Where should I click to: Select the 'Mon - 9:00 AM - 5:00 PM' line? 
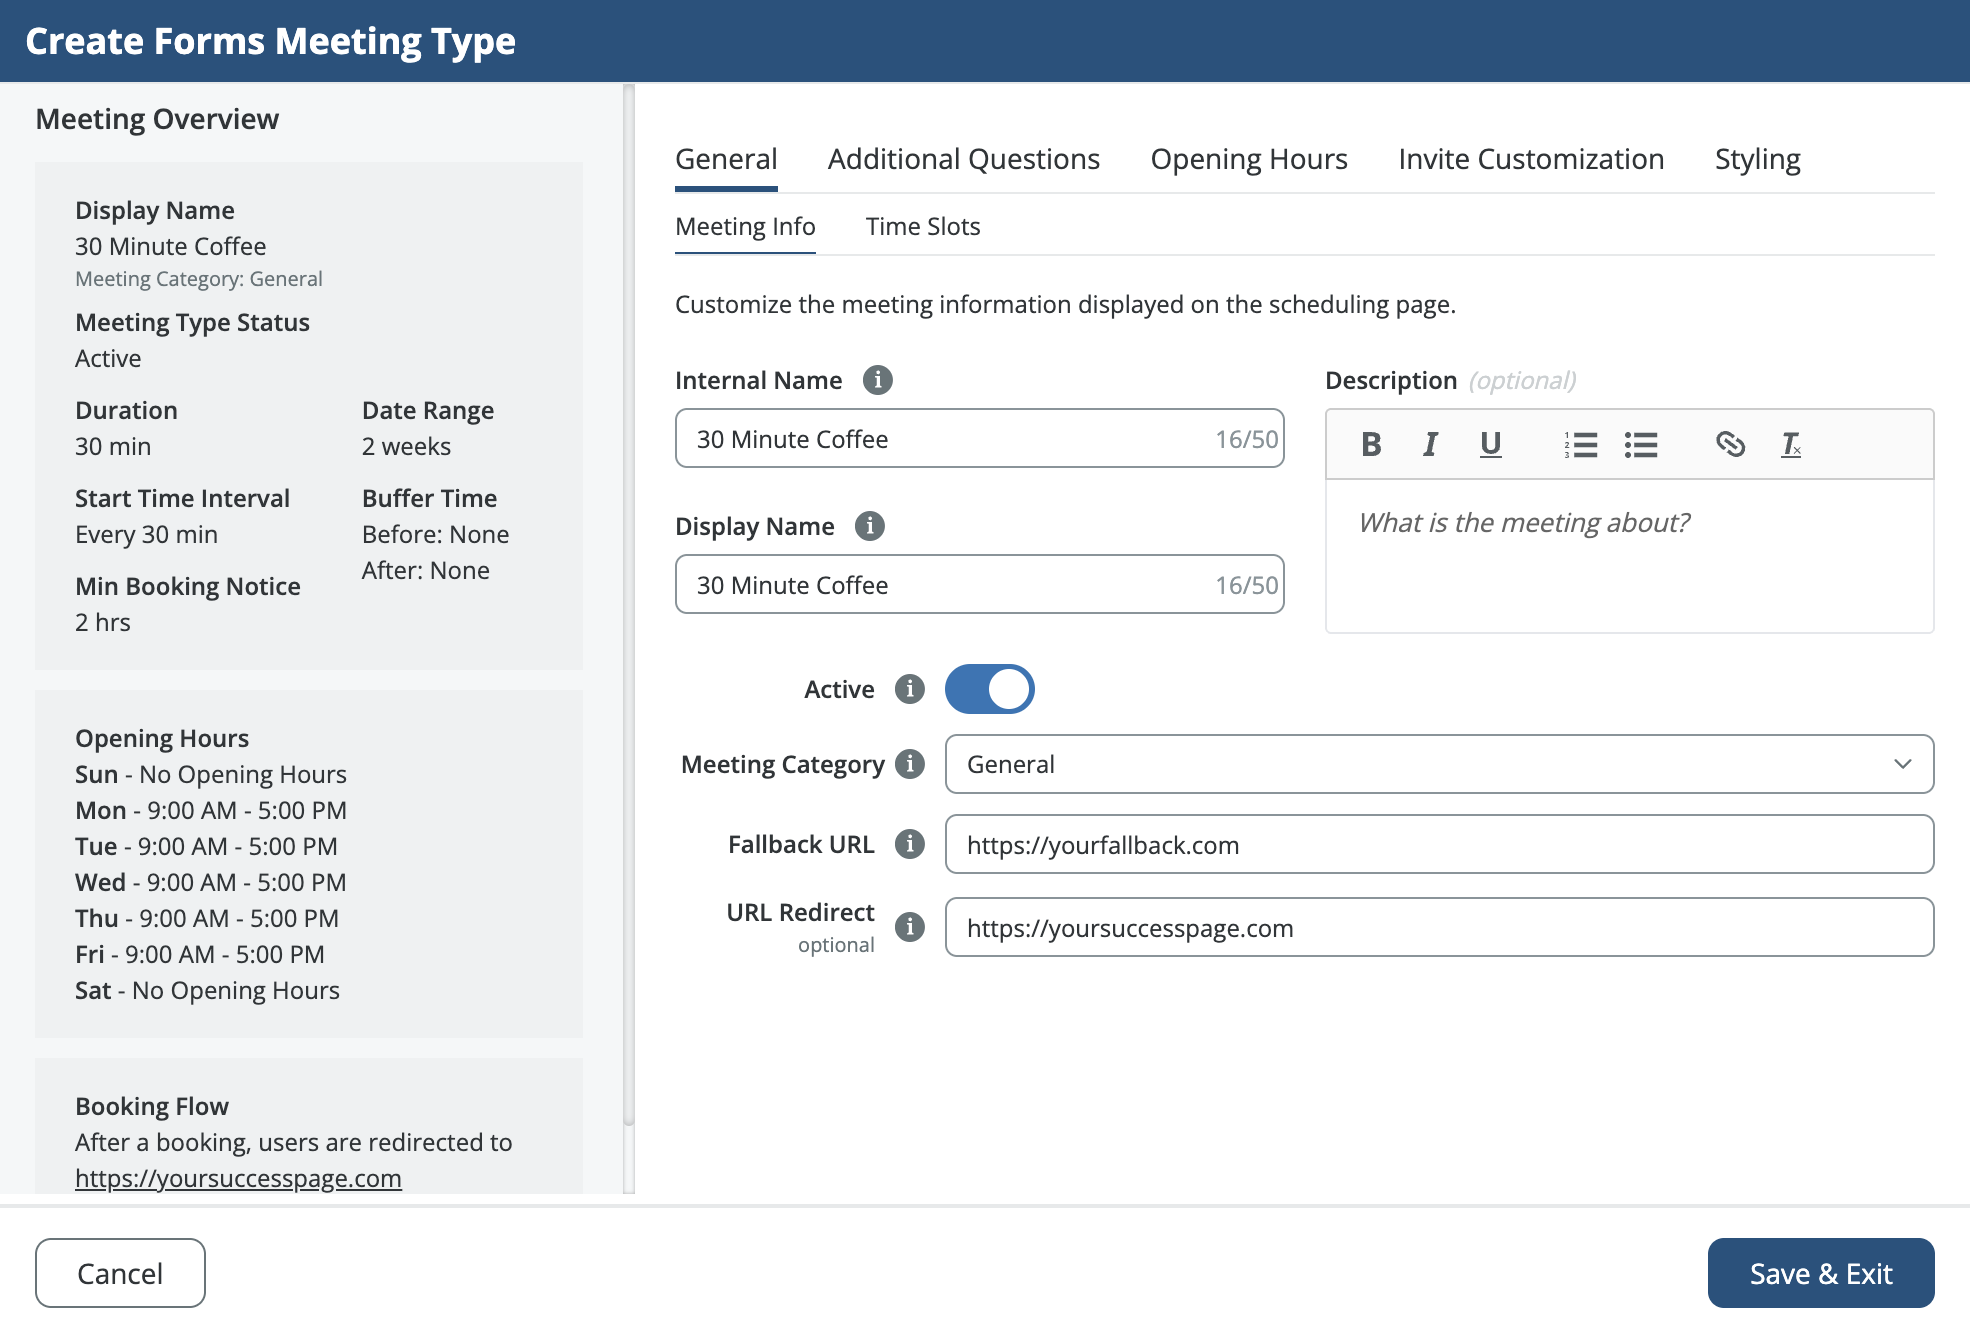211,810
